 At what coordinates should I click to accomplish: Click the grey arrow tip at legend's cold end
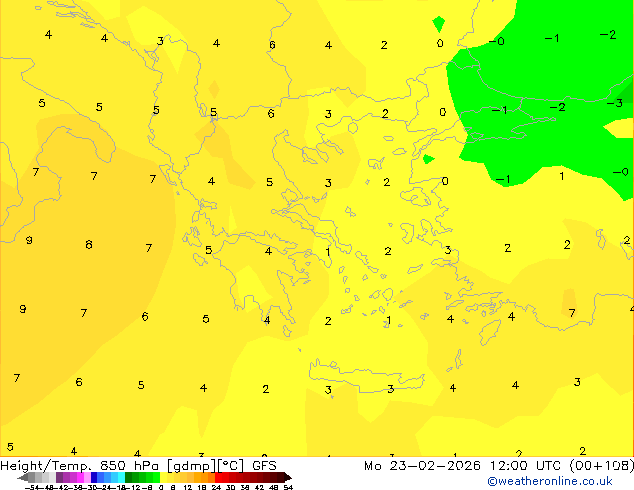point(23,477)
